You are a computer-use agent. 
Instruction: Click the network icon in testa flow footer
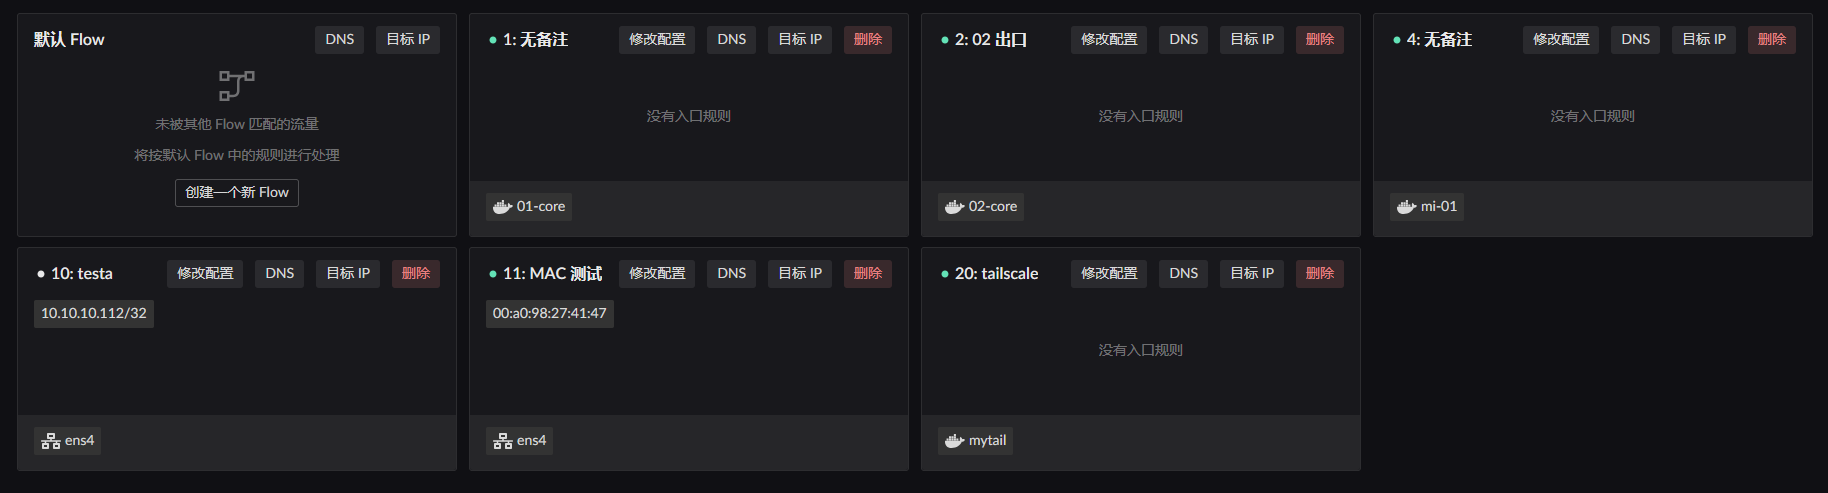point(51,441)
